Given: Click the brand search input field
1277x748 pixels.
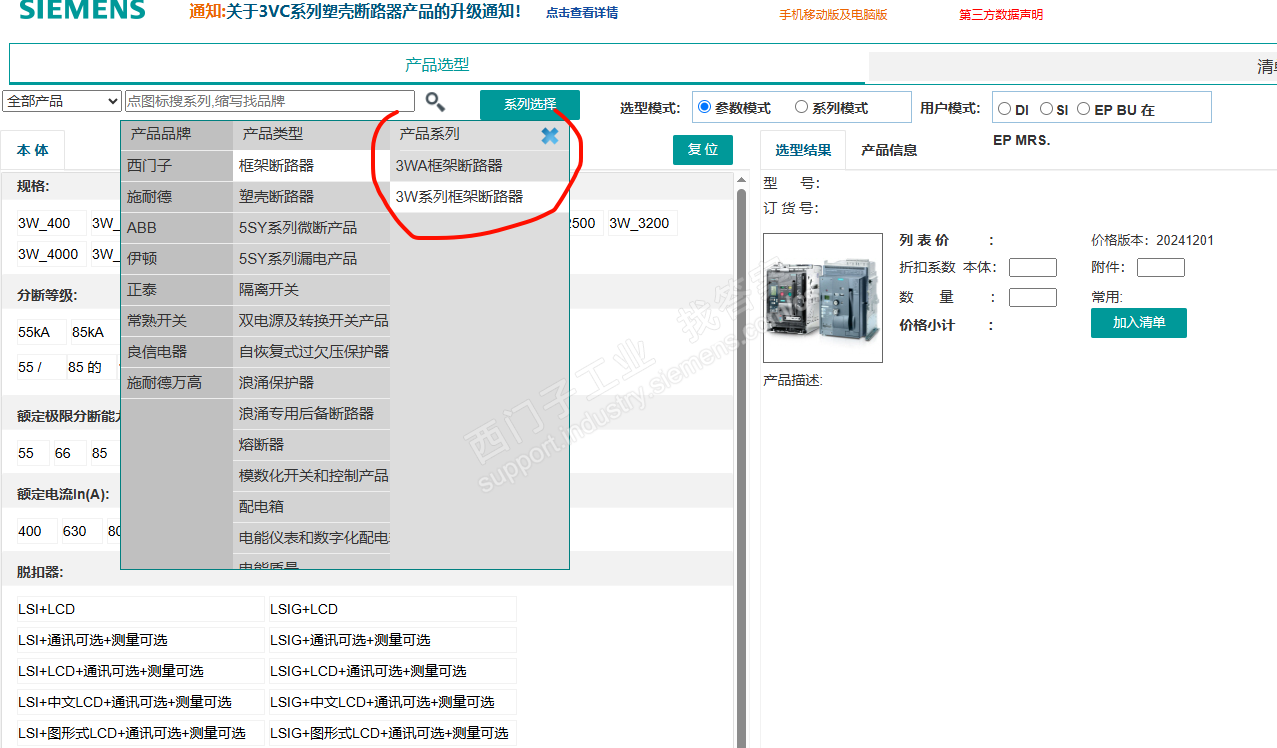Looking at the screenshot, I should pyautogui.click(x=269, y=101).
